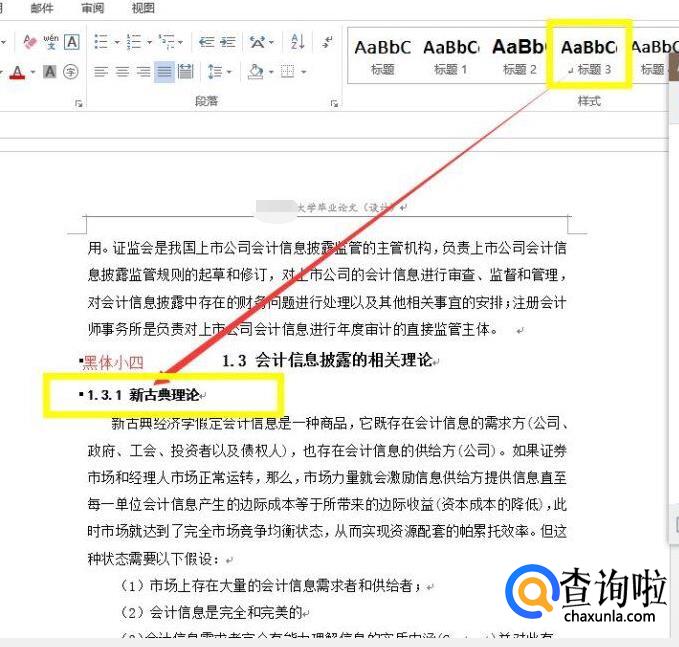Expand the numbering library dropdown
The height and width of the screenshot is (647, 679).
(x=149, y=42)
